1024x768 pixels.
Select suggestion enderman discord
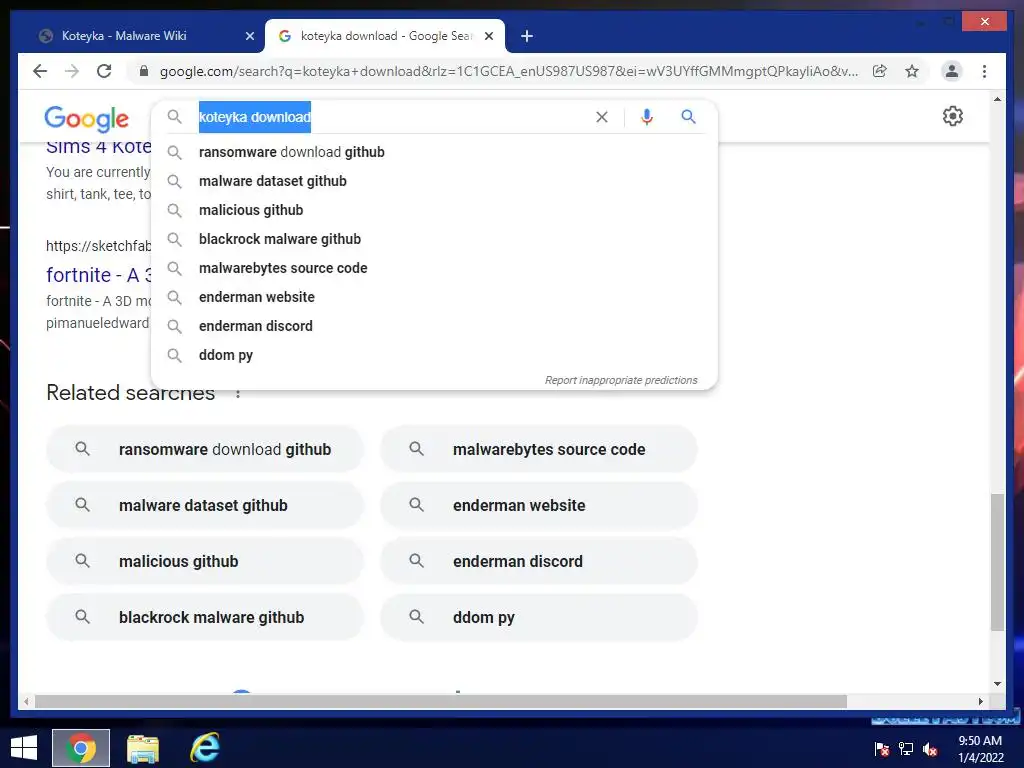coord(434,326)
